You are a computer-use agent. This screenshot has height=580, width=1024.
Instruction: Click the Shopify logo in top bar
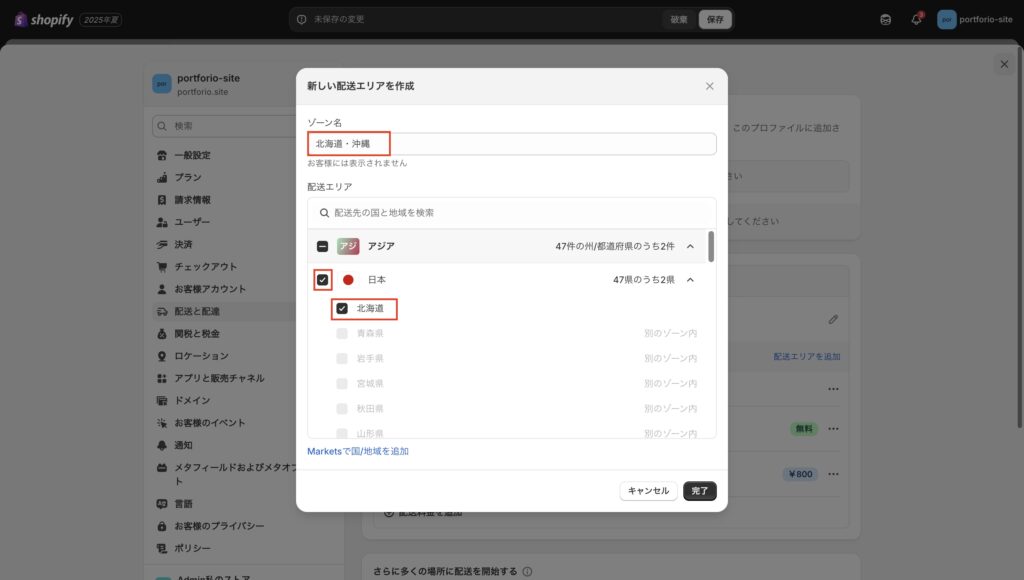coord(44,20)
